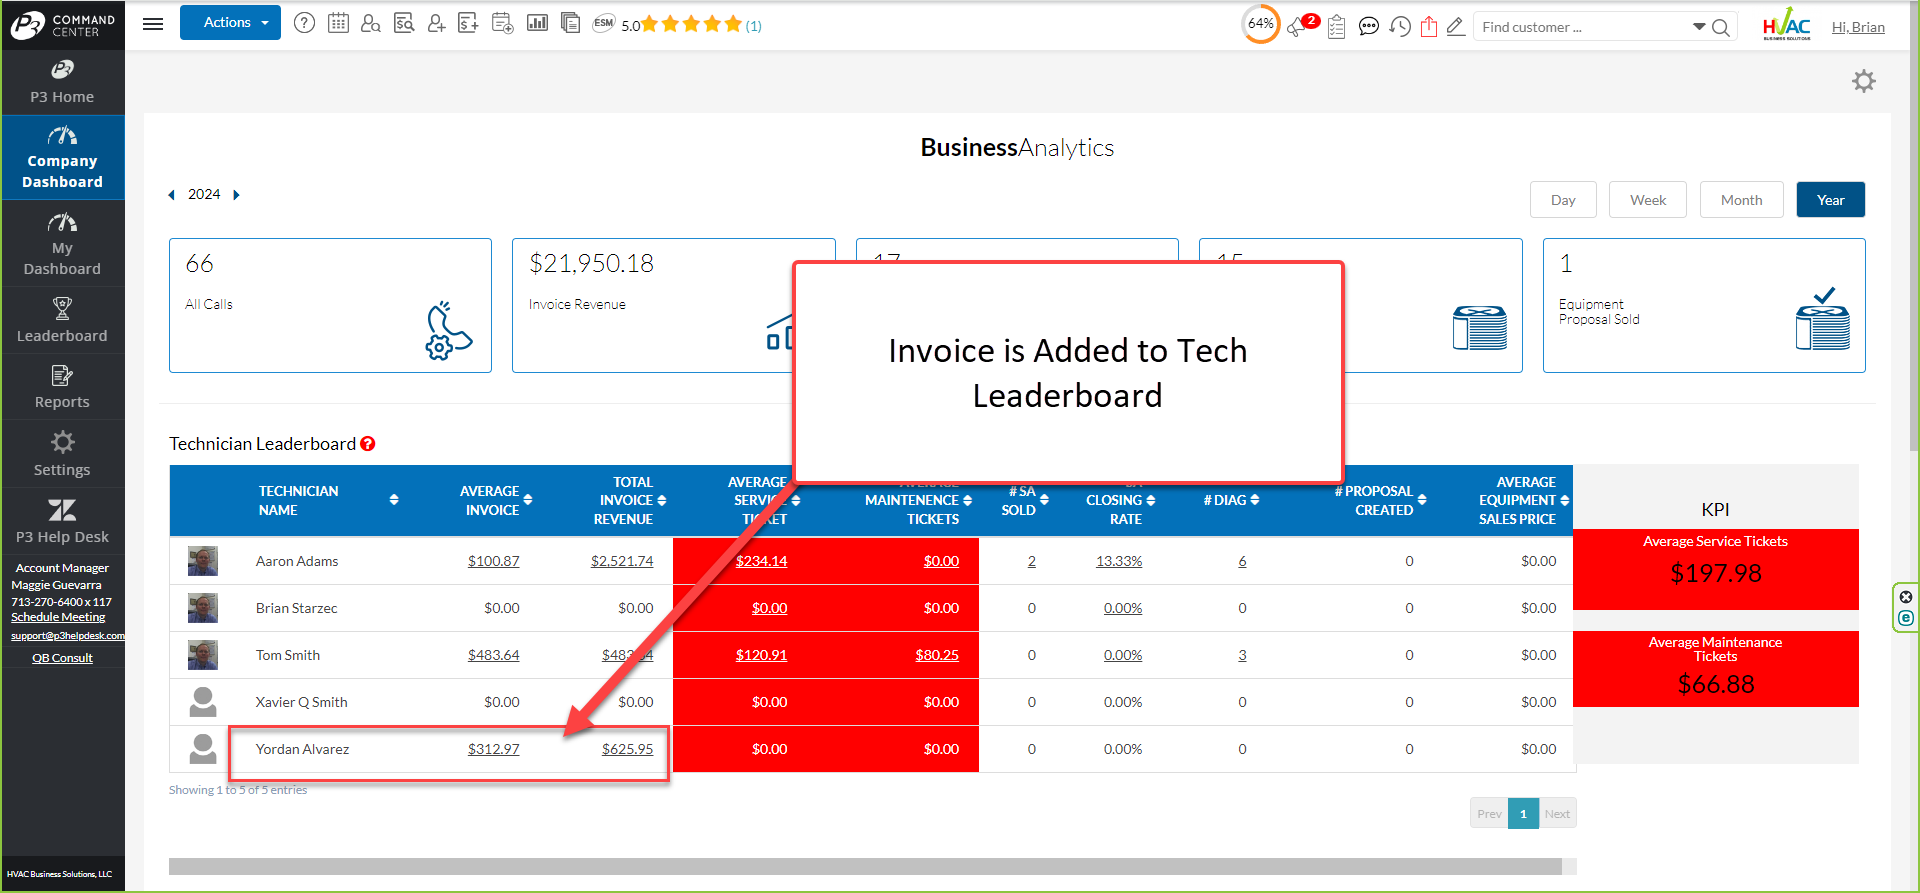Screen dimensions: 1920x893
Task: Click the invoice search icon
Action: click(x=404, y=23)
